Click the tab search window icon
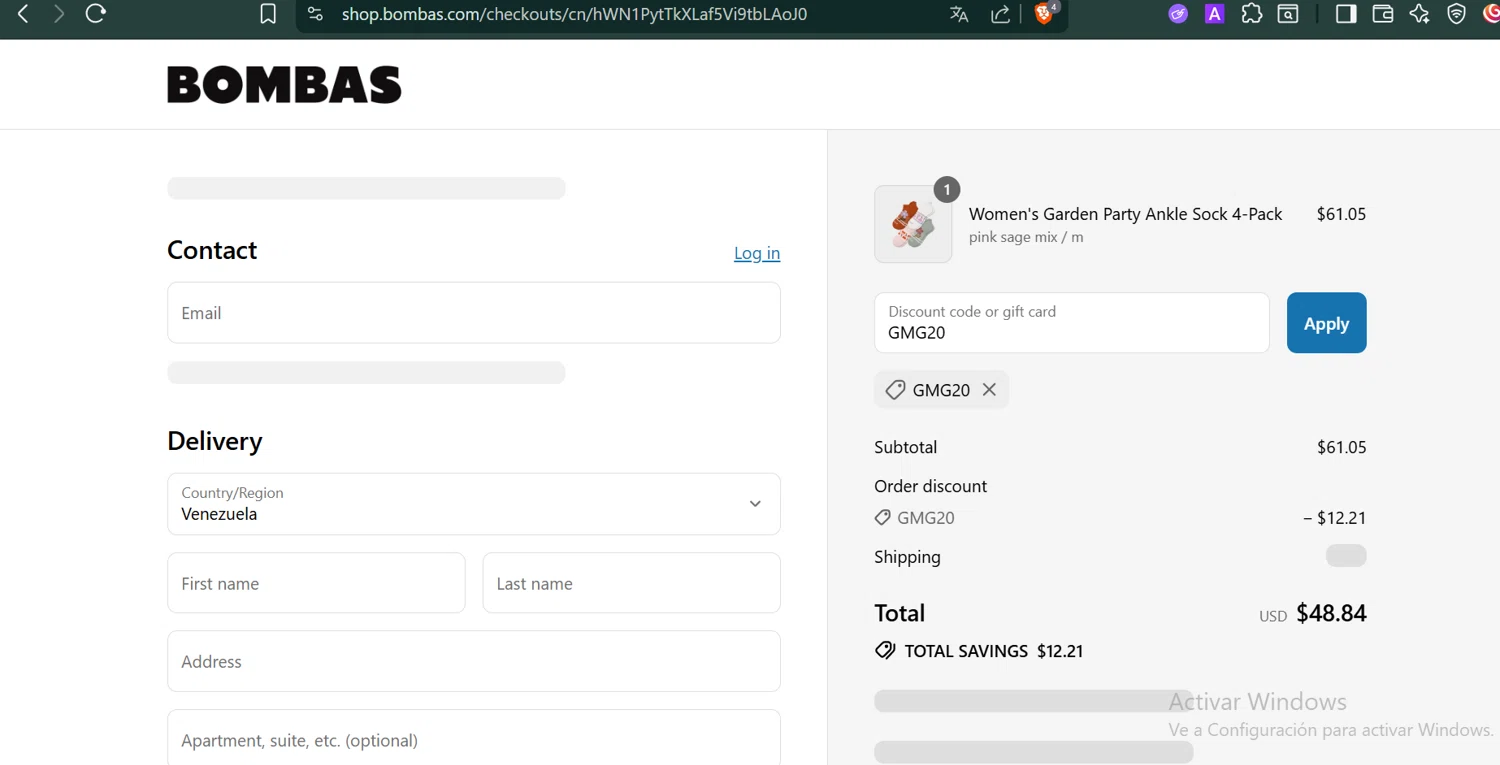The width and height of the screenshot is (1500, 765). (1288, 14)
